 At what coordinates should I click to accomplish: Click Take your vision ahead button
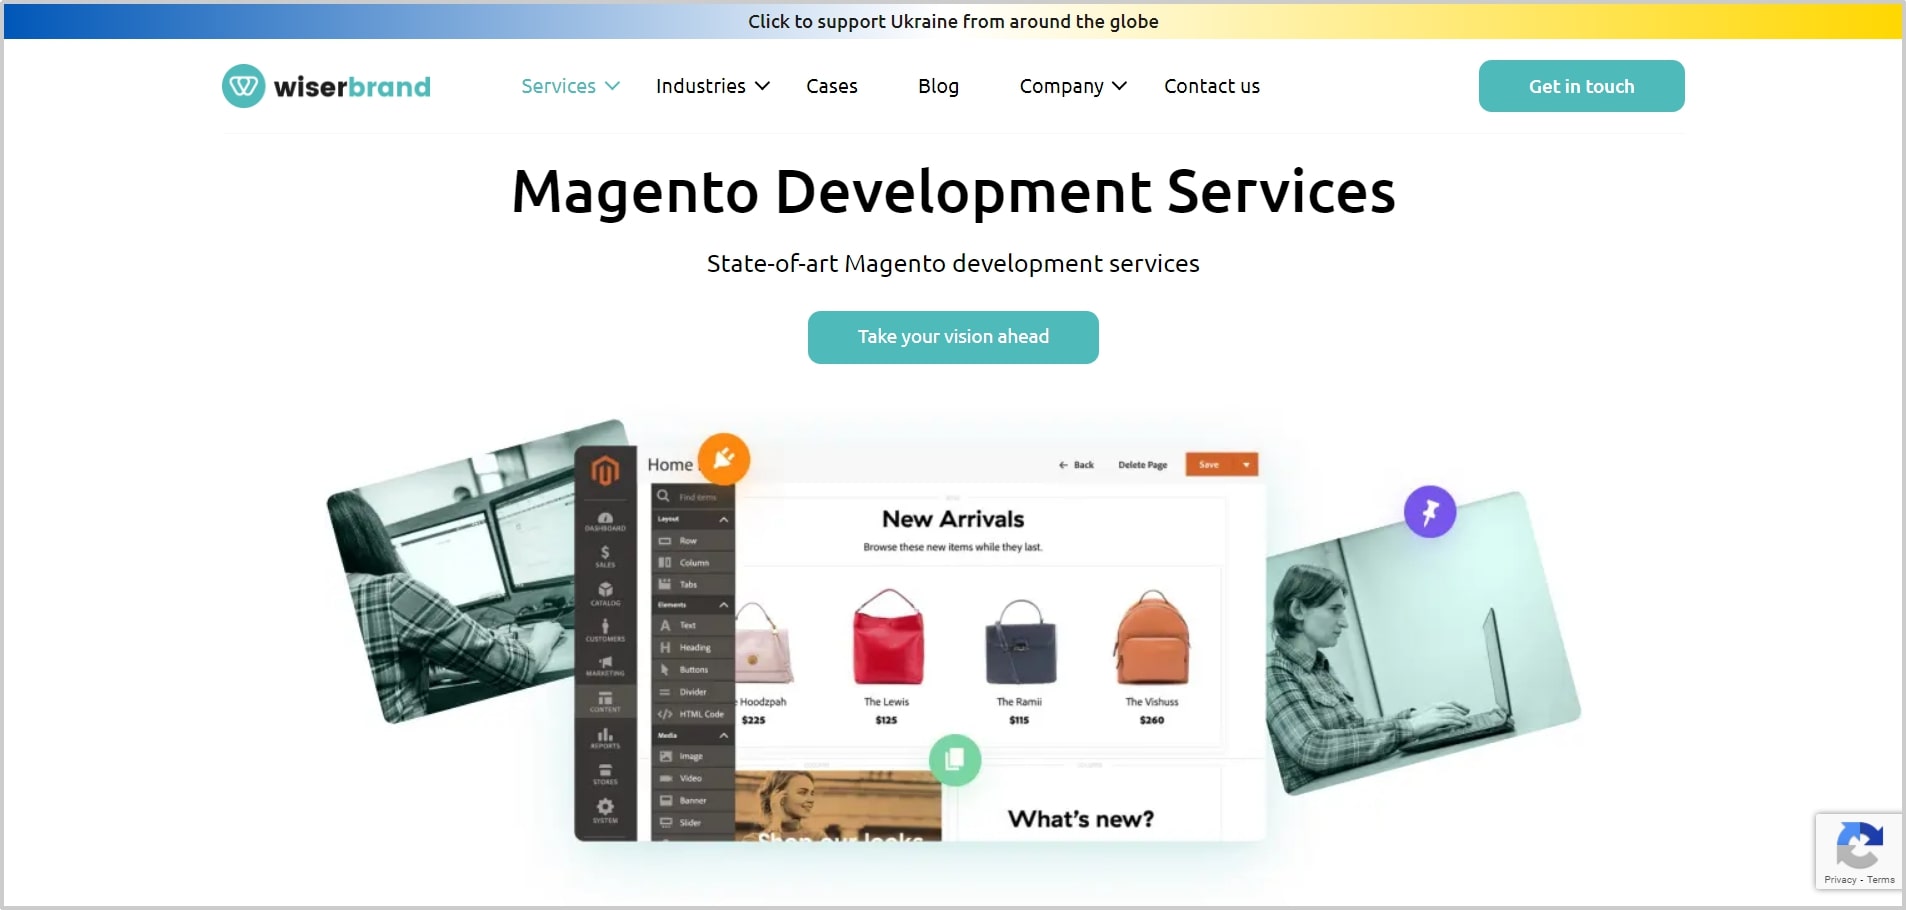[x=953, y=337]
